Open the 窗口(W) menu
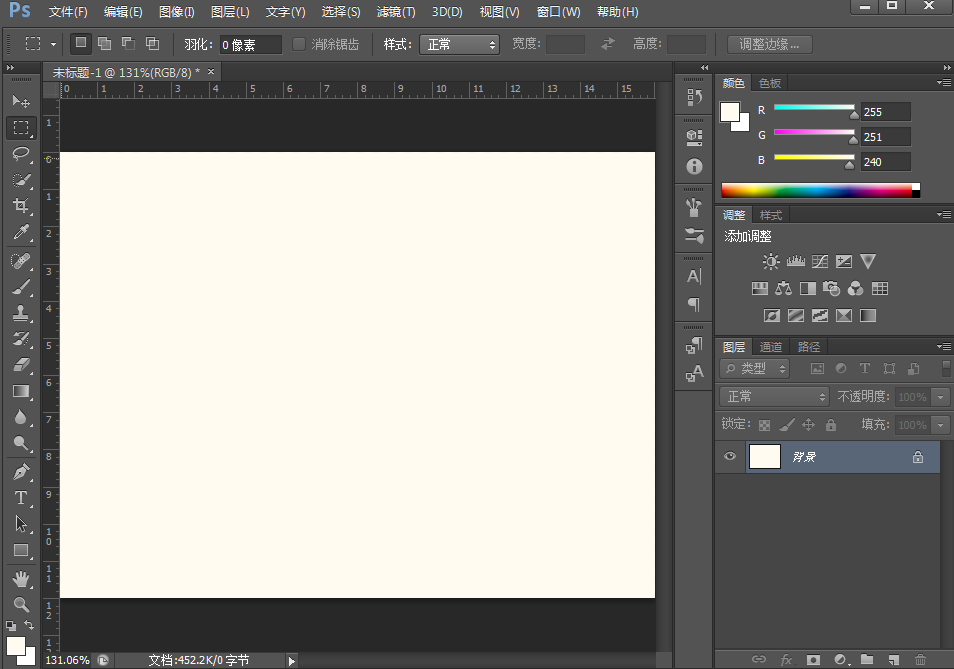The width and height of the screenshot is (954, 669). click(559, 12)
